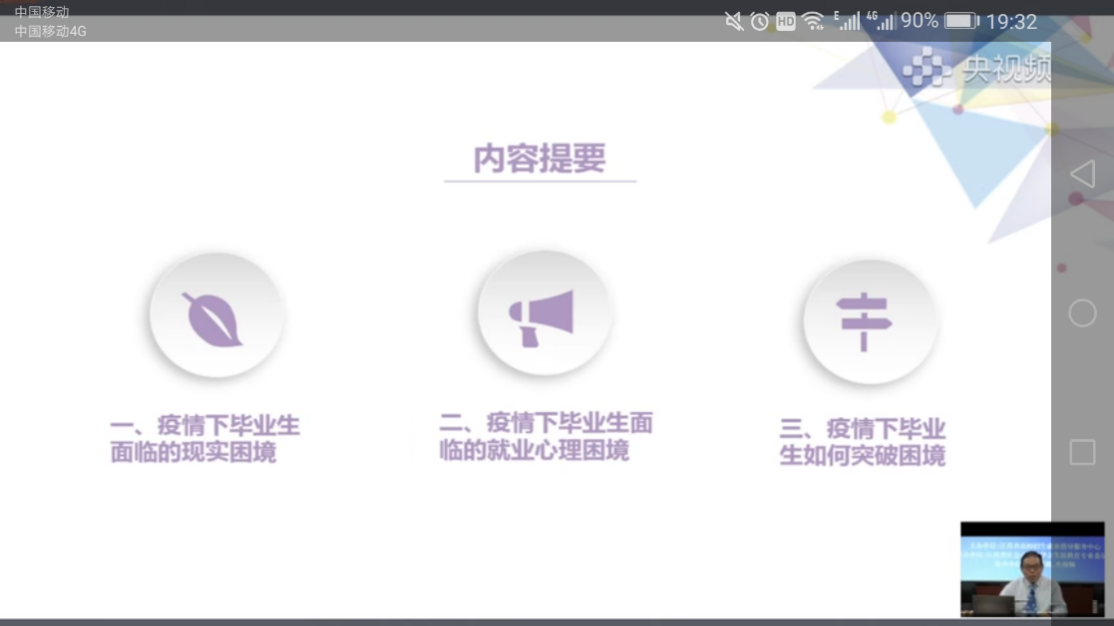
Task: Tap the Wi-Fi signal icon
Action: pyautogui.click(x=813, y=21)
